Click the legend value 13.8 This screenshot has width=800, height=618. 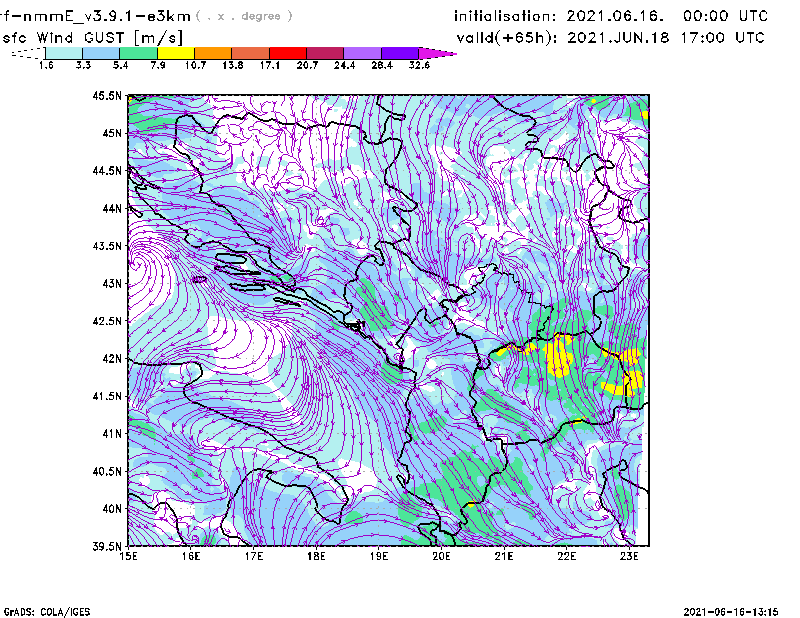click(232, 65)
